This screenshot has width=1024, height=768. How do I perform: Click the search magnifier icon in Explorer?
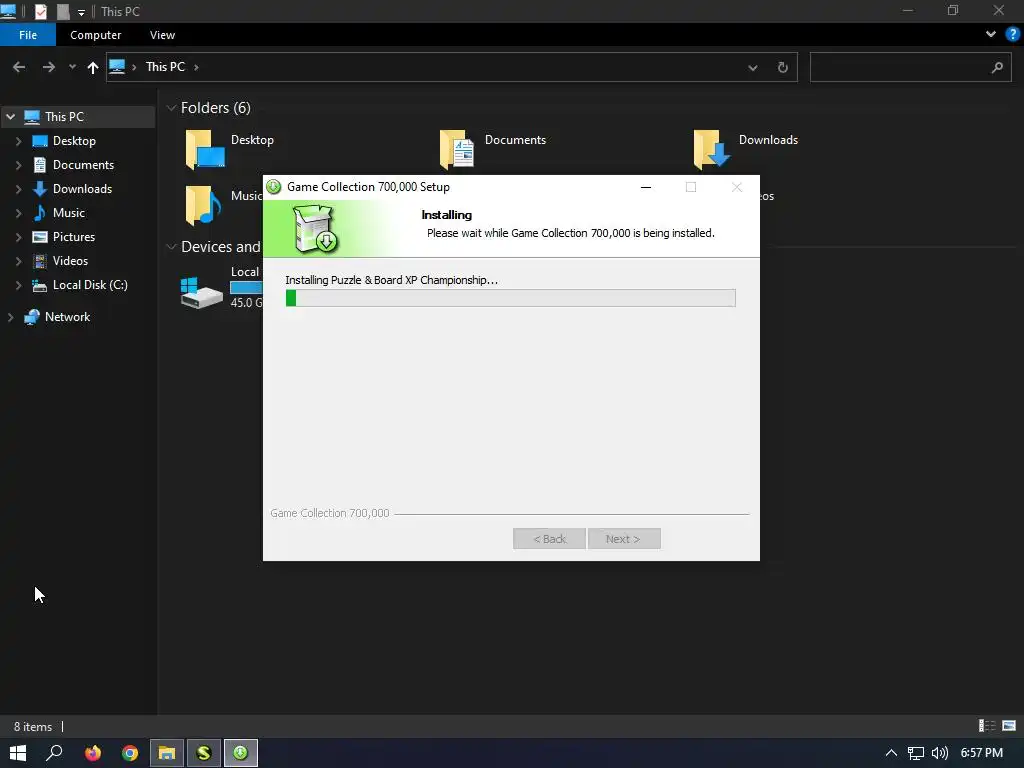pos(997,67)
